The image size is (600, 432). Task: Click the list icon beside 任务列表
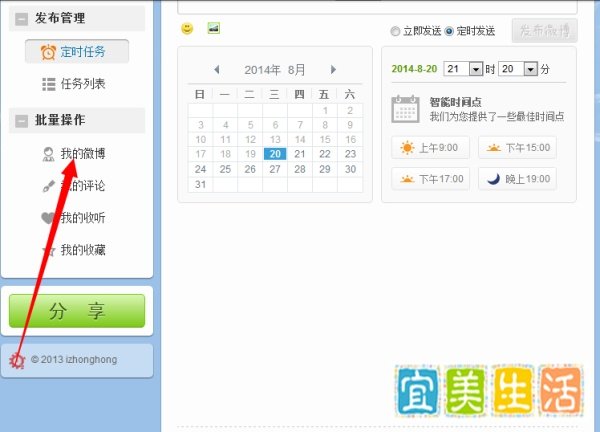pos(49,84)
